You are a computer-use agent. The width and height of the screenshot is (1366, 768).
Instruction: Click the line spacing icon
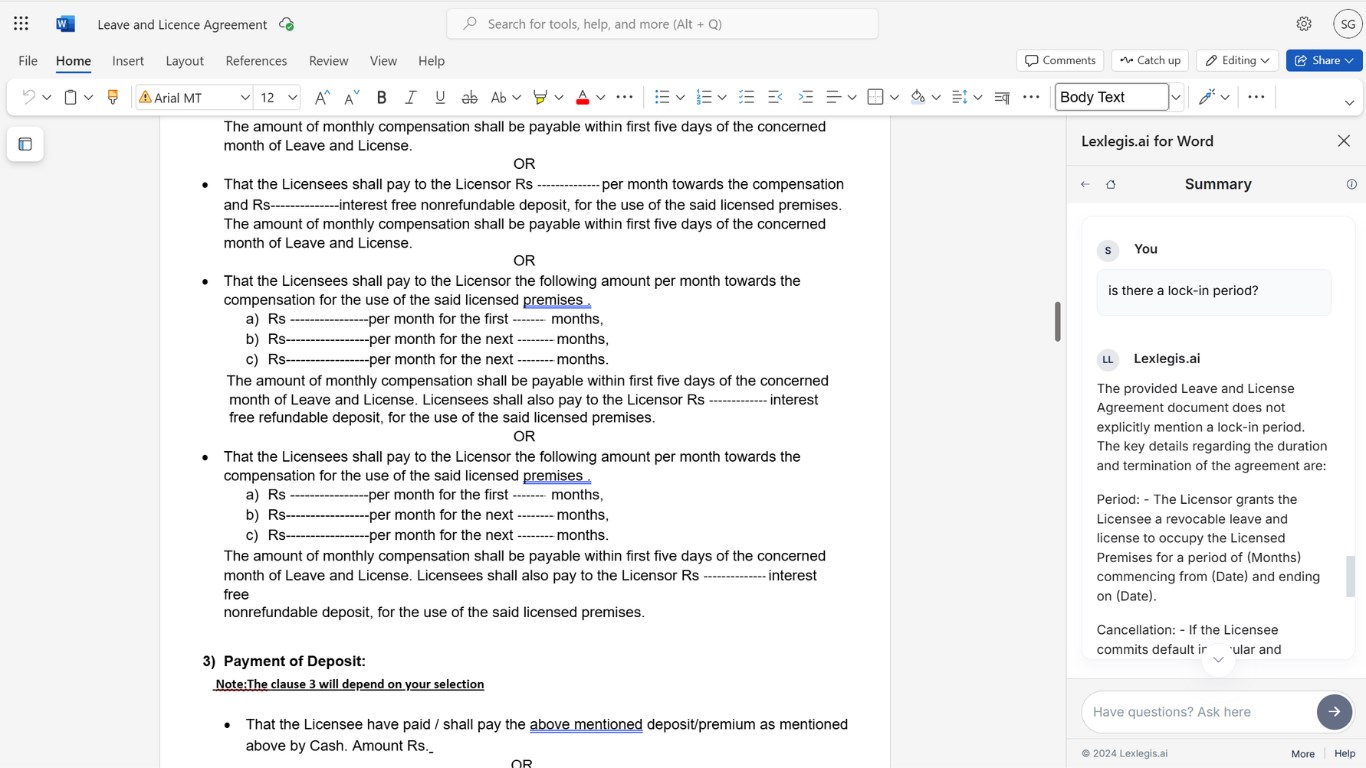click(959, 97)
